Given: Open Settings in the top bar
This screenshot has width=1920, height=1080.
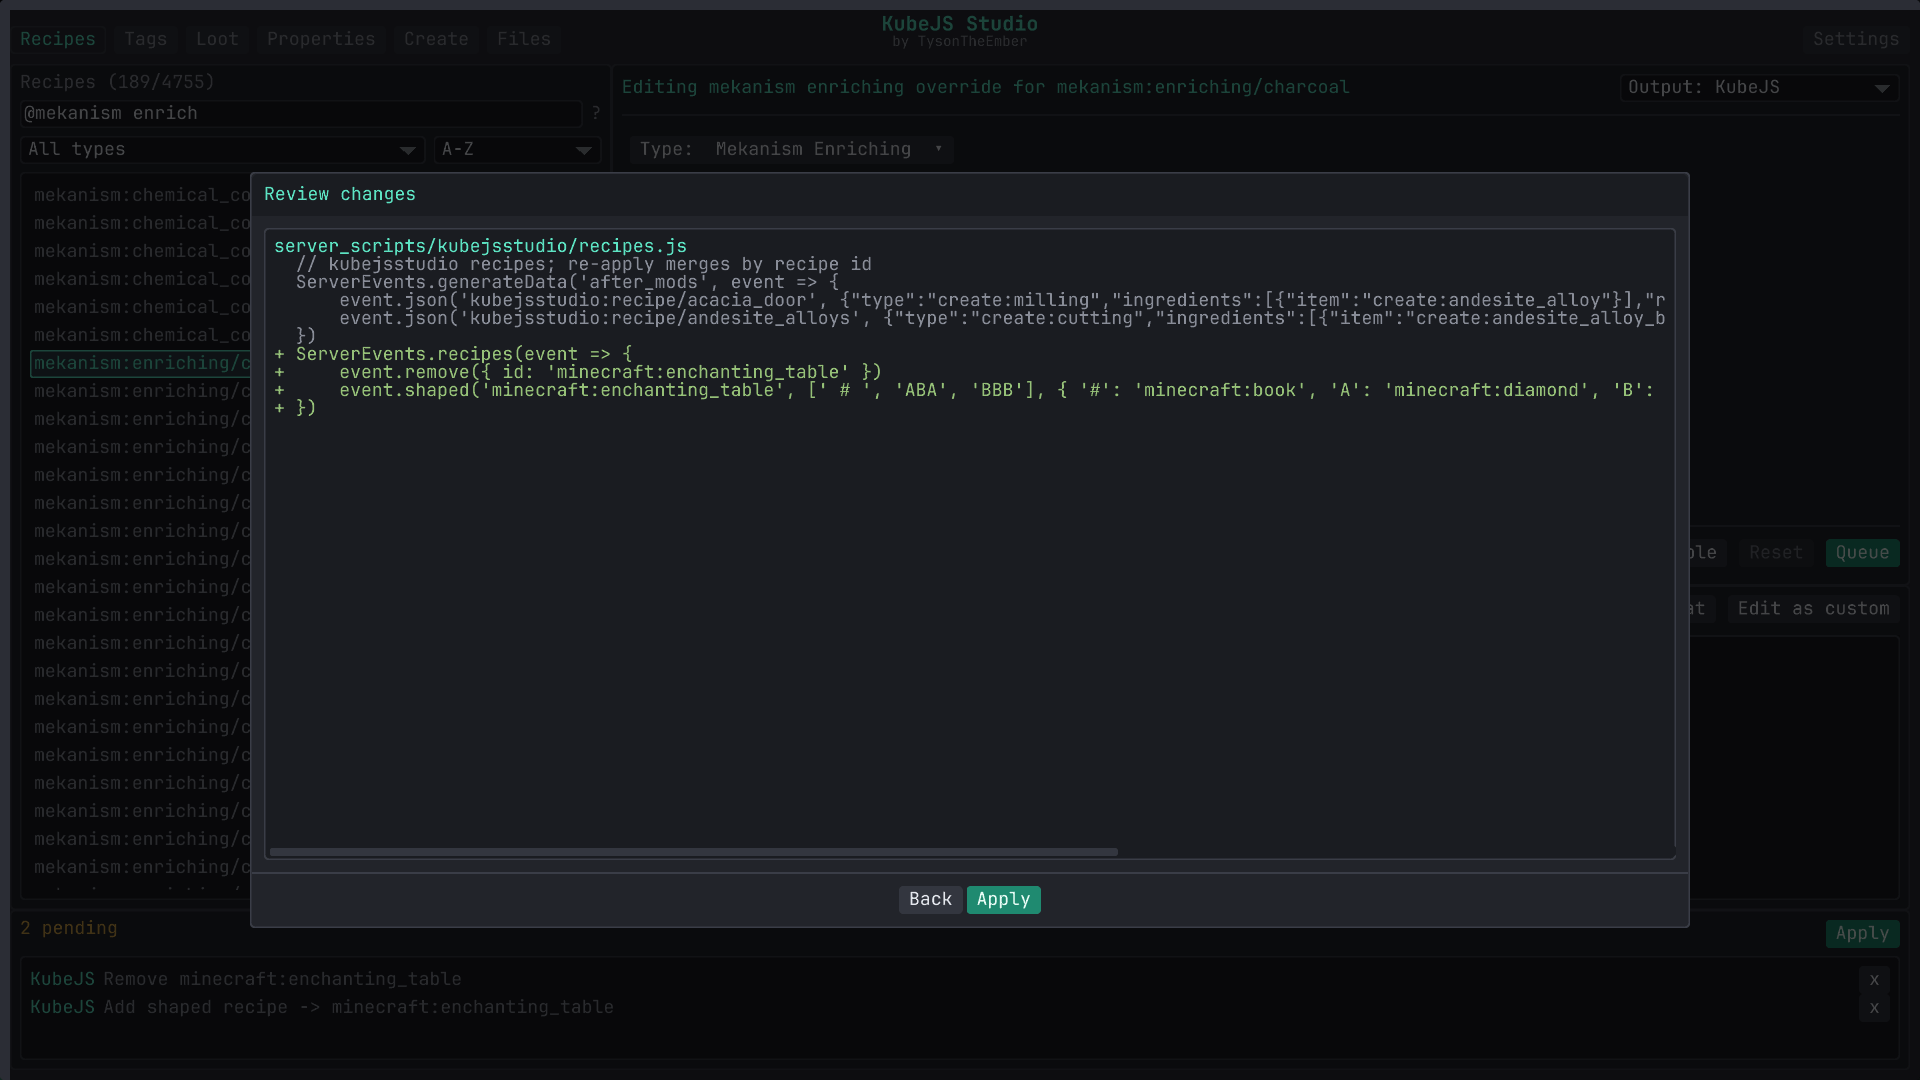Looking at the screenshot, I should pyautogui.click(x=1856, y=39).
